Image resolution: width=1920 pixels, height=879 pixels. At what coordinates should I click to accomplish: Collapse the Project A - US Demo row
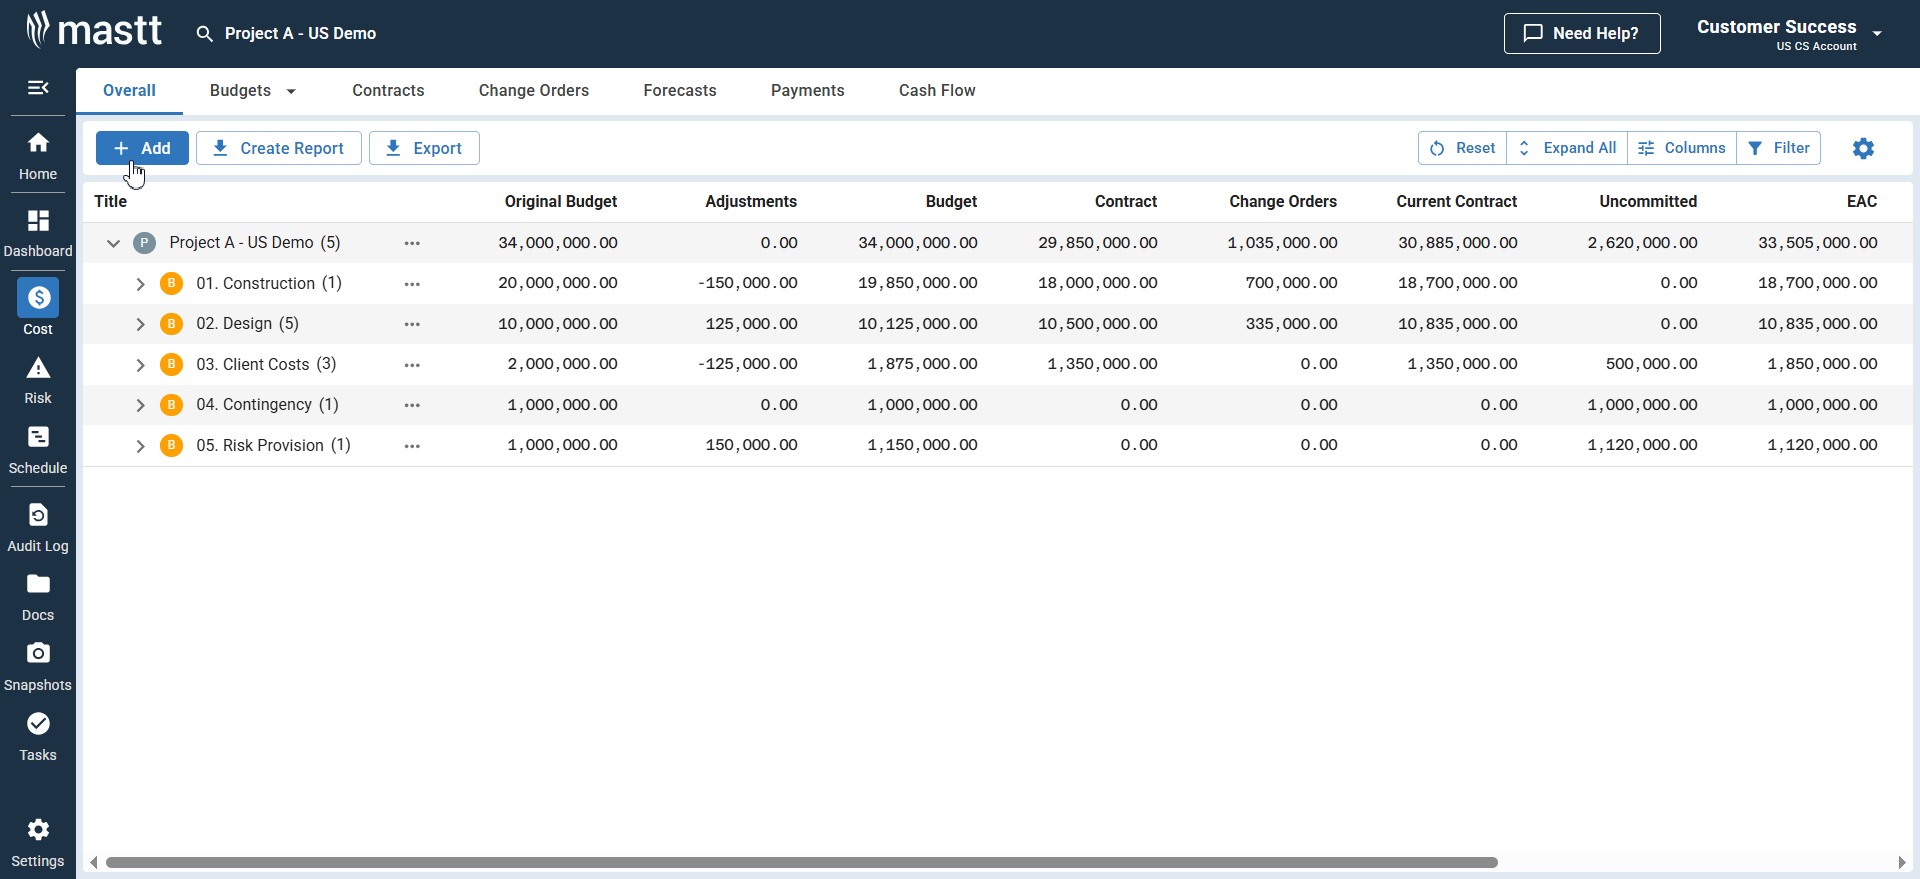coord(113,243)
